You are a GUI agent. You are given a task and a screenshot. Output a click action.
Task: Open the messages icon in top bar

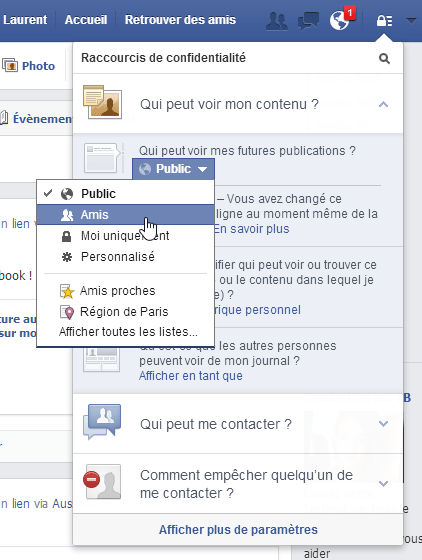tap(308, 21)
